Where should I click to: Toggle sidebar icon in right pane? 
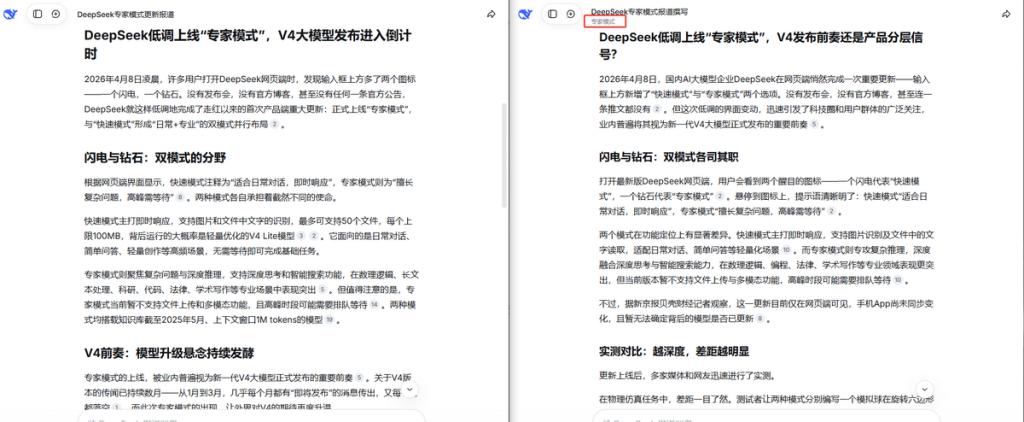tap(553, 15)
